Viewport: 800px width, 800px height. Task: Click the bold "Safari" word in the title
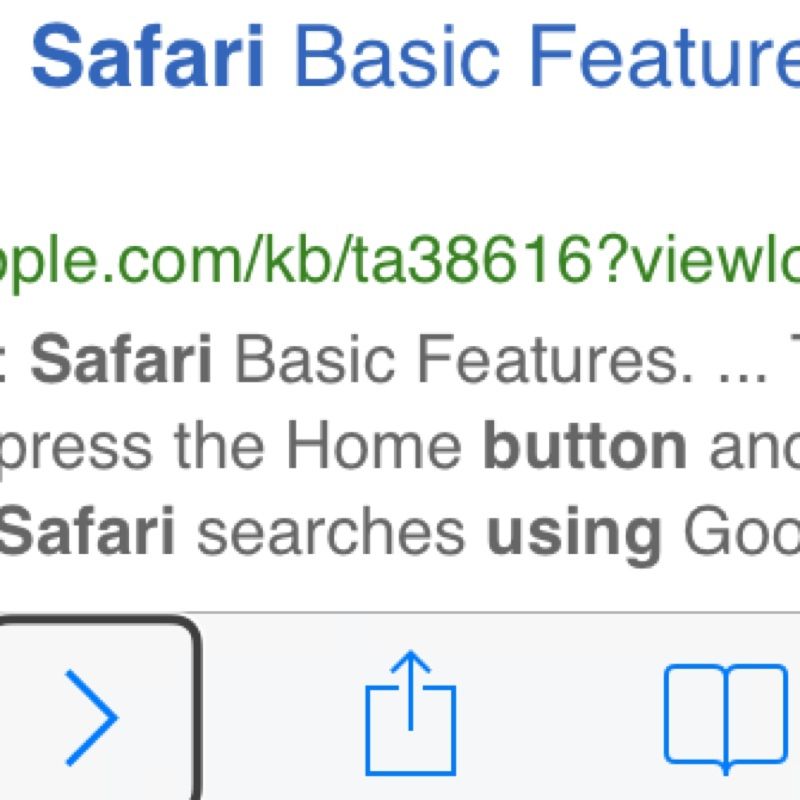[x=148, y=58]
